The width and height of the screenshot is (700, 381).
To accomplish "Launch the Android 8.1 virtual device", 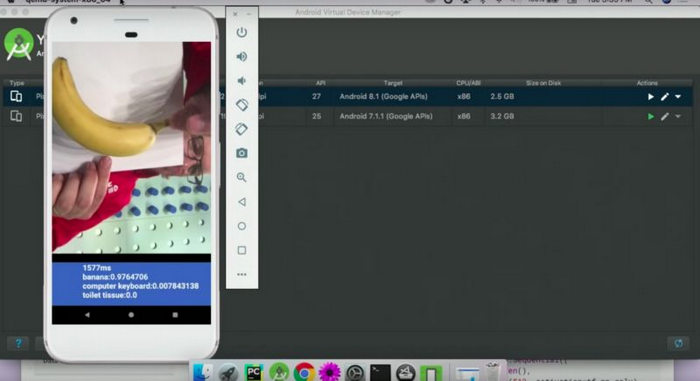I will pyautogui.click(x=650, y=96).
